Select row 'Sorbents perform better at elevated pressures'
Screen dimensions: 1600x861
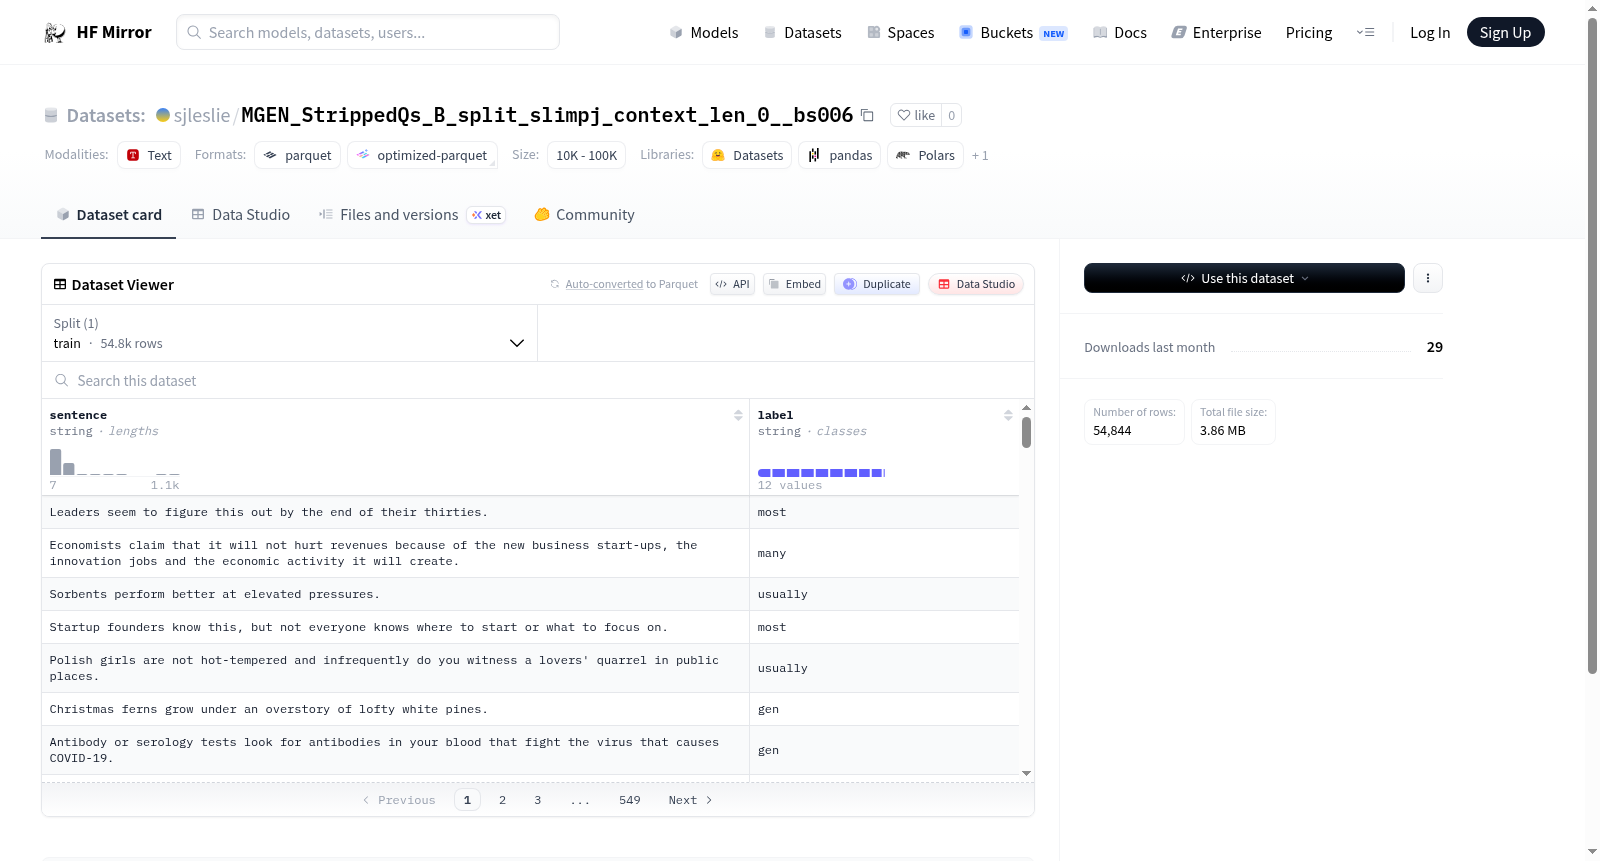pyautogui.click(x=530, y=594)
